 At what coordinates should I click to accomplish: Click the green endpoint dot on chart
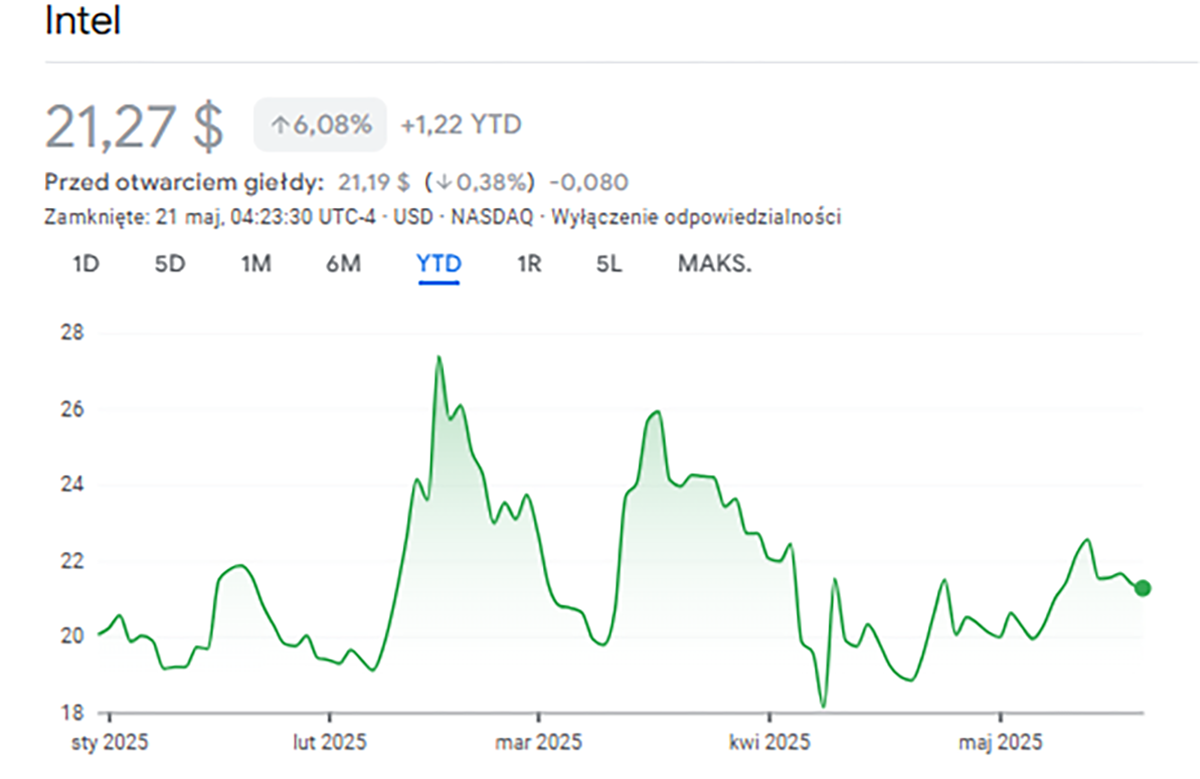(1143, 588)
